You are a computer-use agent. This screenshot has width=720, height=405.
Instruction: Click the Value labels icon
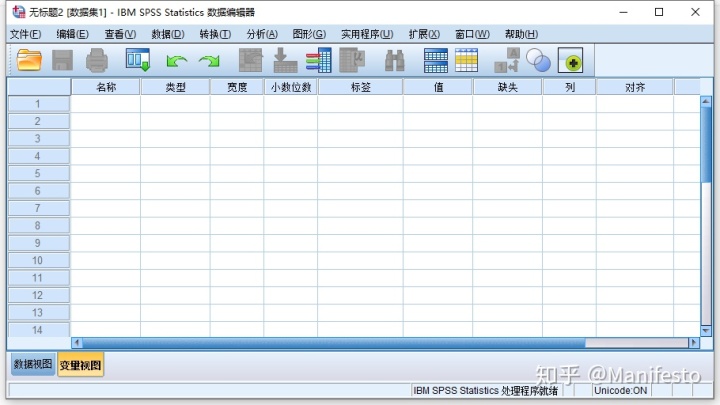[507, 60]
